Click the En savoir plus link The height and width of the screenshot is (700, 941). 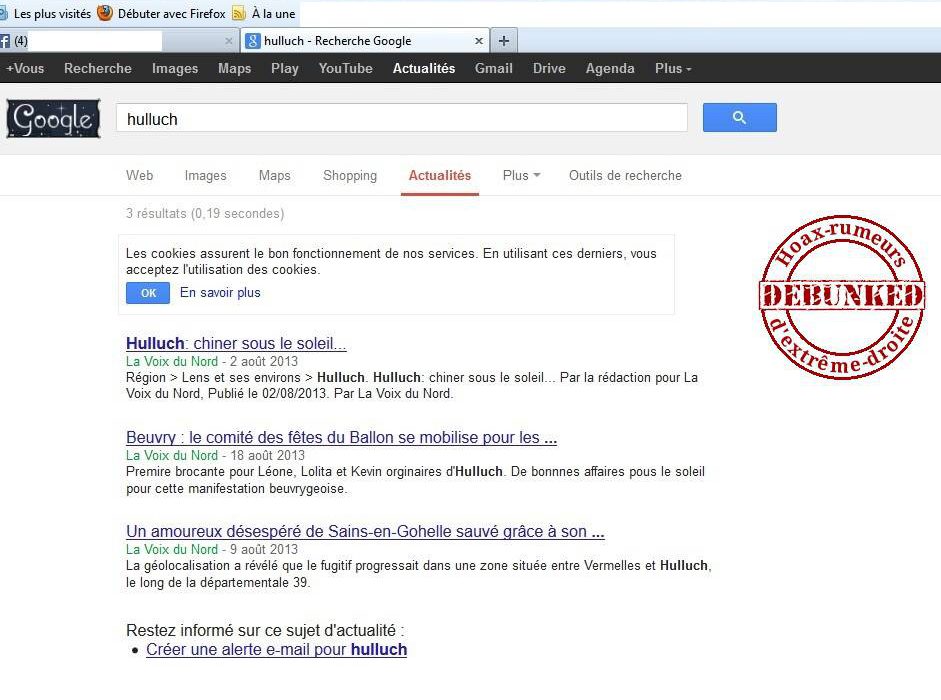pos(220,292)
